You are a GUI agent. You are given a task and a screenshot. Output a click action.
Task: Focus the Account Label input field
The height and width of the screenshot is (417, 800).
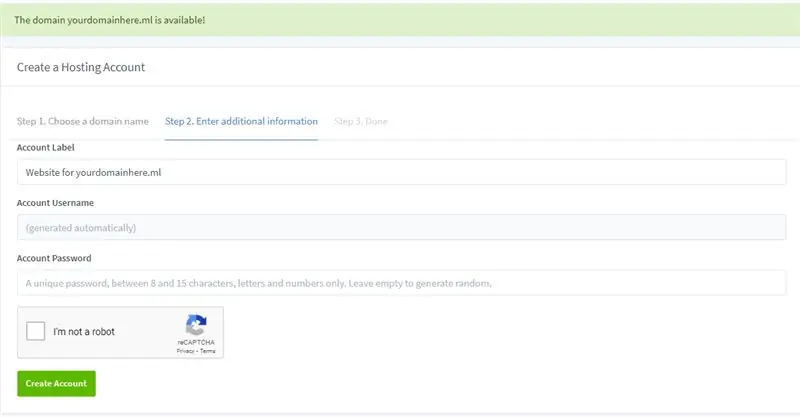(402, 172)
